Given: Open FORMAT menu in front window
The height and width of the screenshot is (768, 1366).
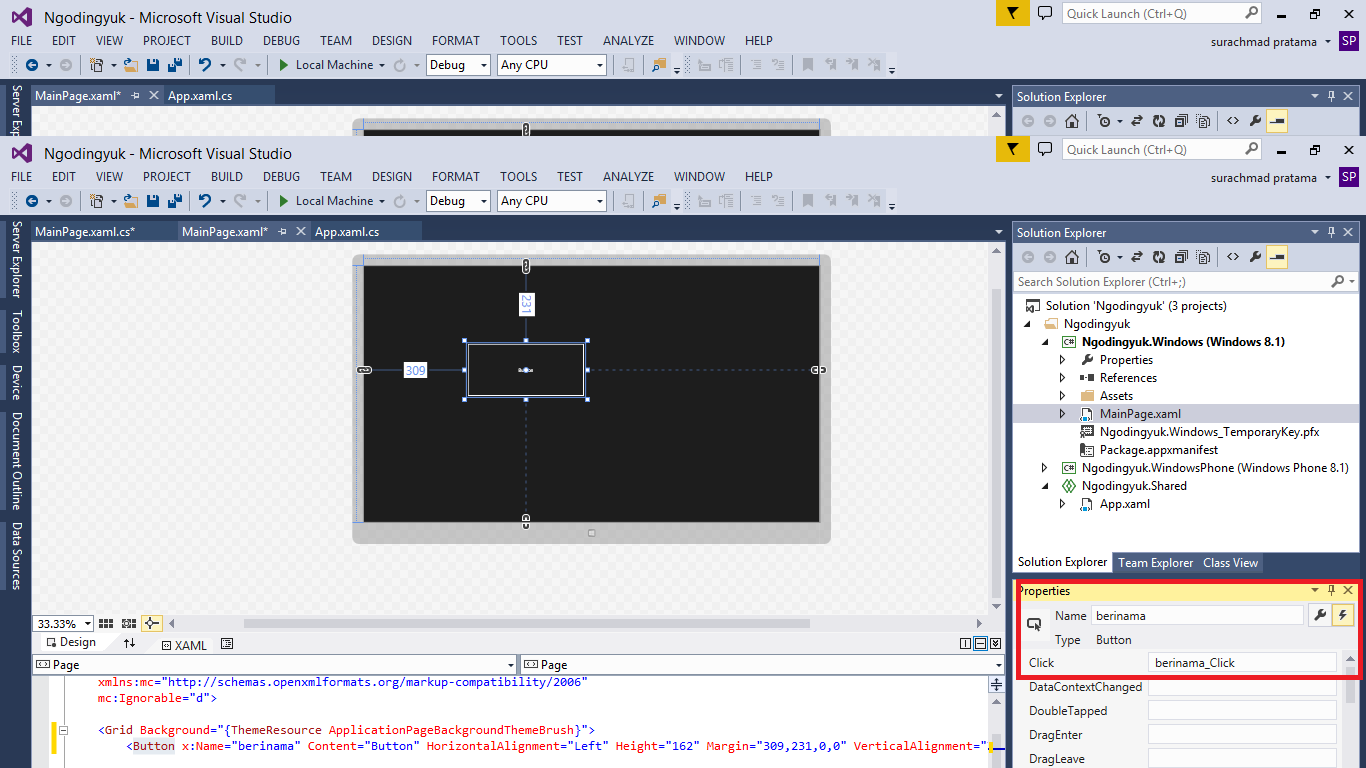Looking at the screenshot, I should pos(456,177).
